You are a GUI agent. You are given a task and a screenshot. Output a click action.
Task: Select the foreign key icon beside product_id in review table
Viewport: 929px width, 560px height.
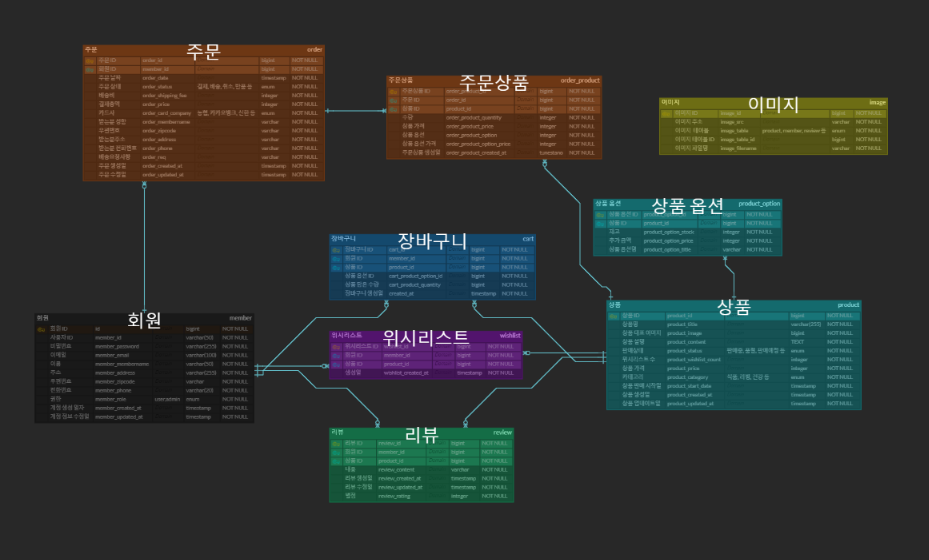(337, 462)
